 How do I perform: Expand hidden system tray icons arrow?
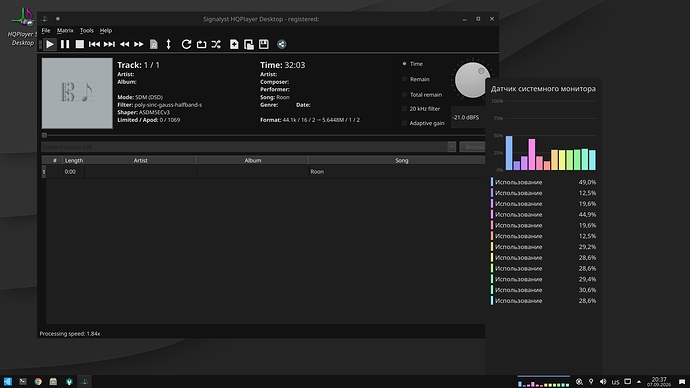[639, 382]
